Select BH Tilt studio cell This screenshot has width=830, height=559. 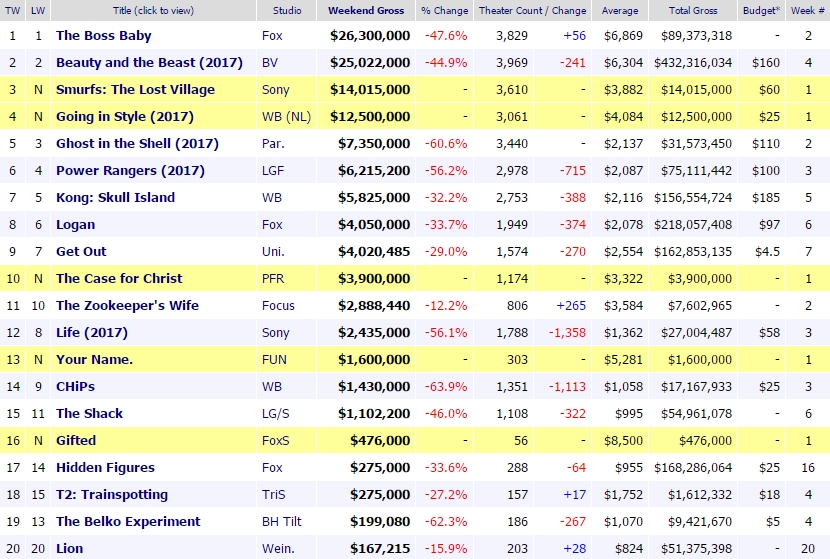point(282,521)
